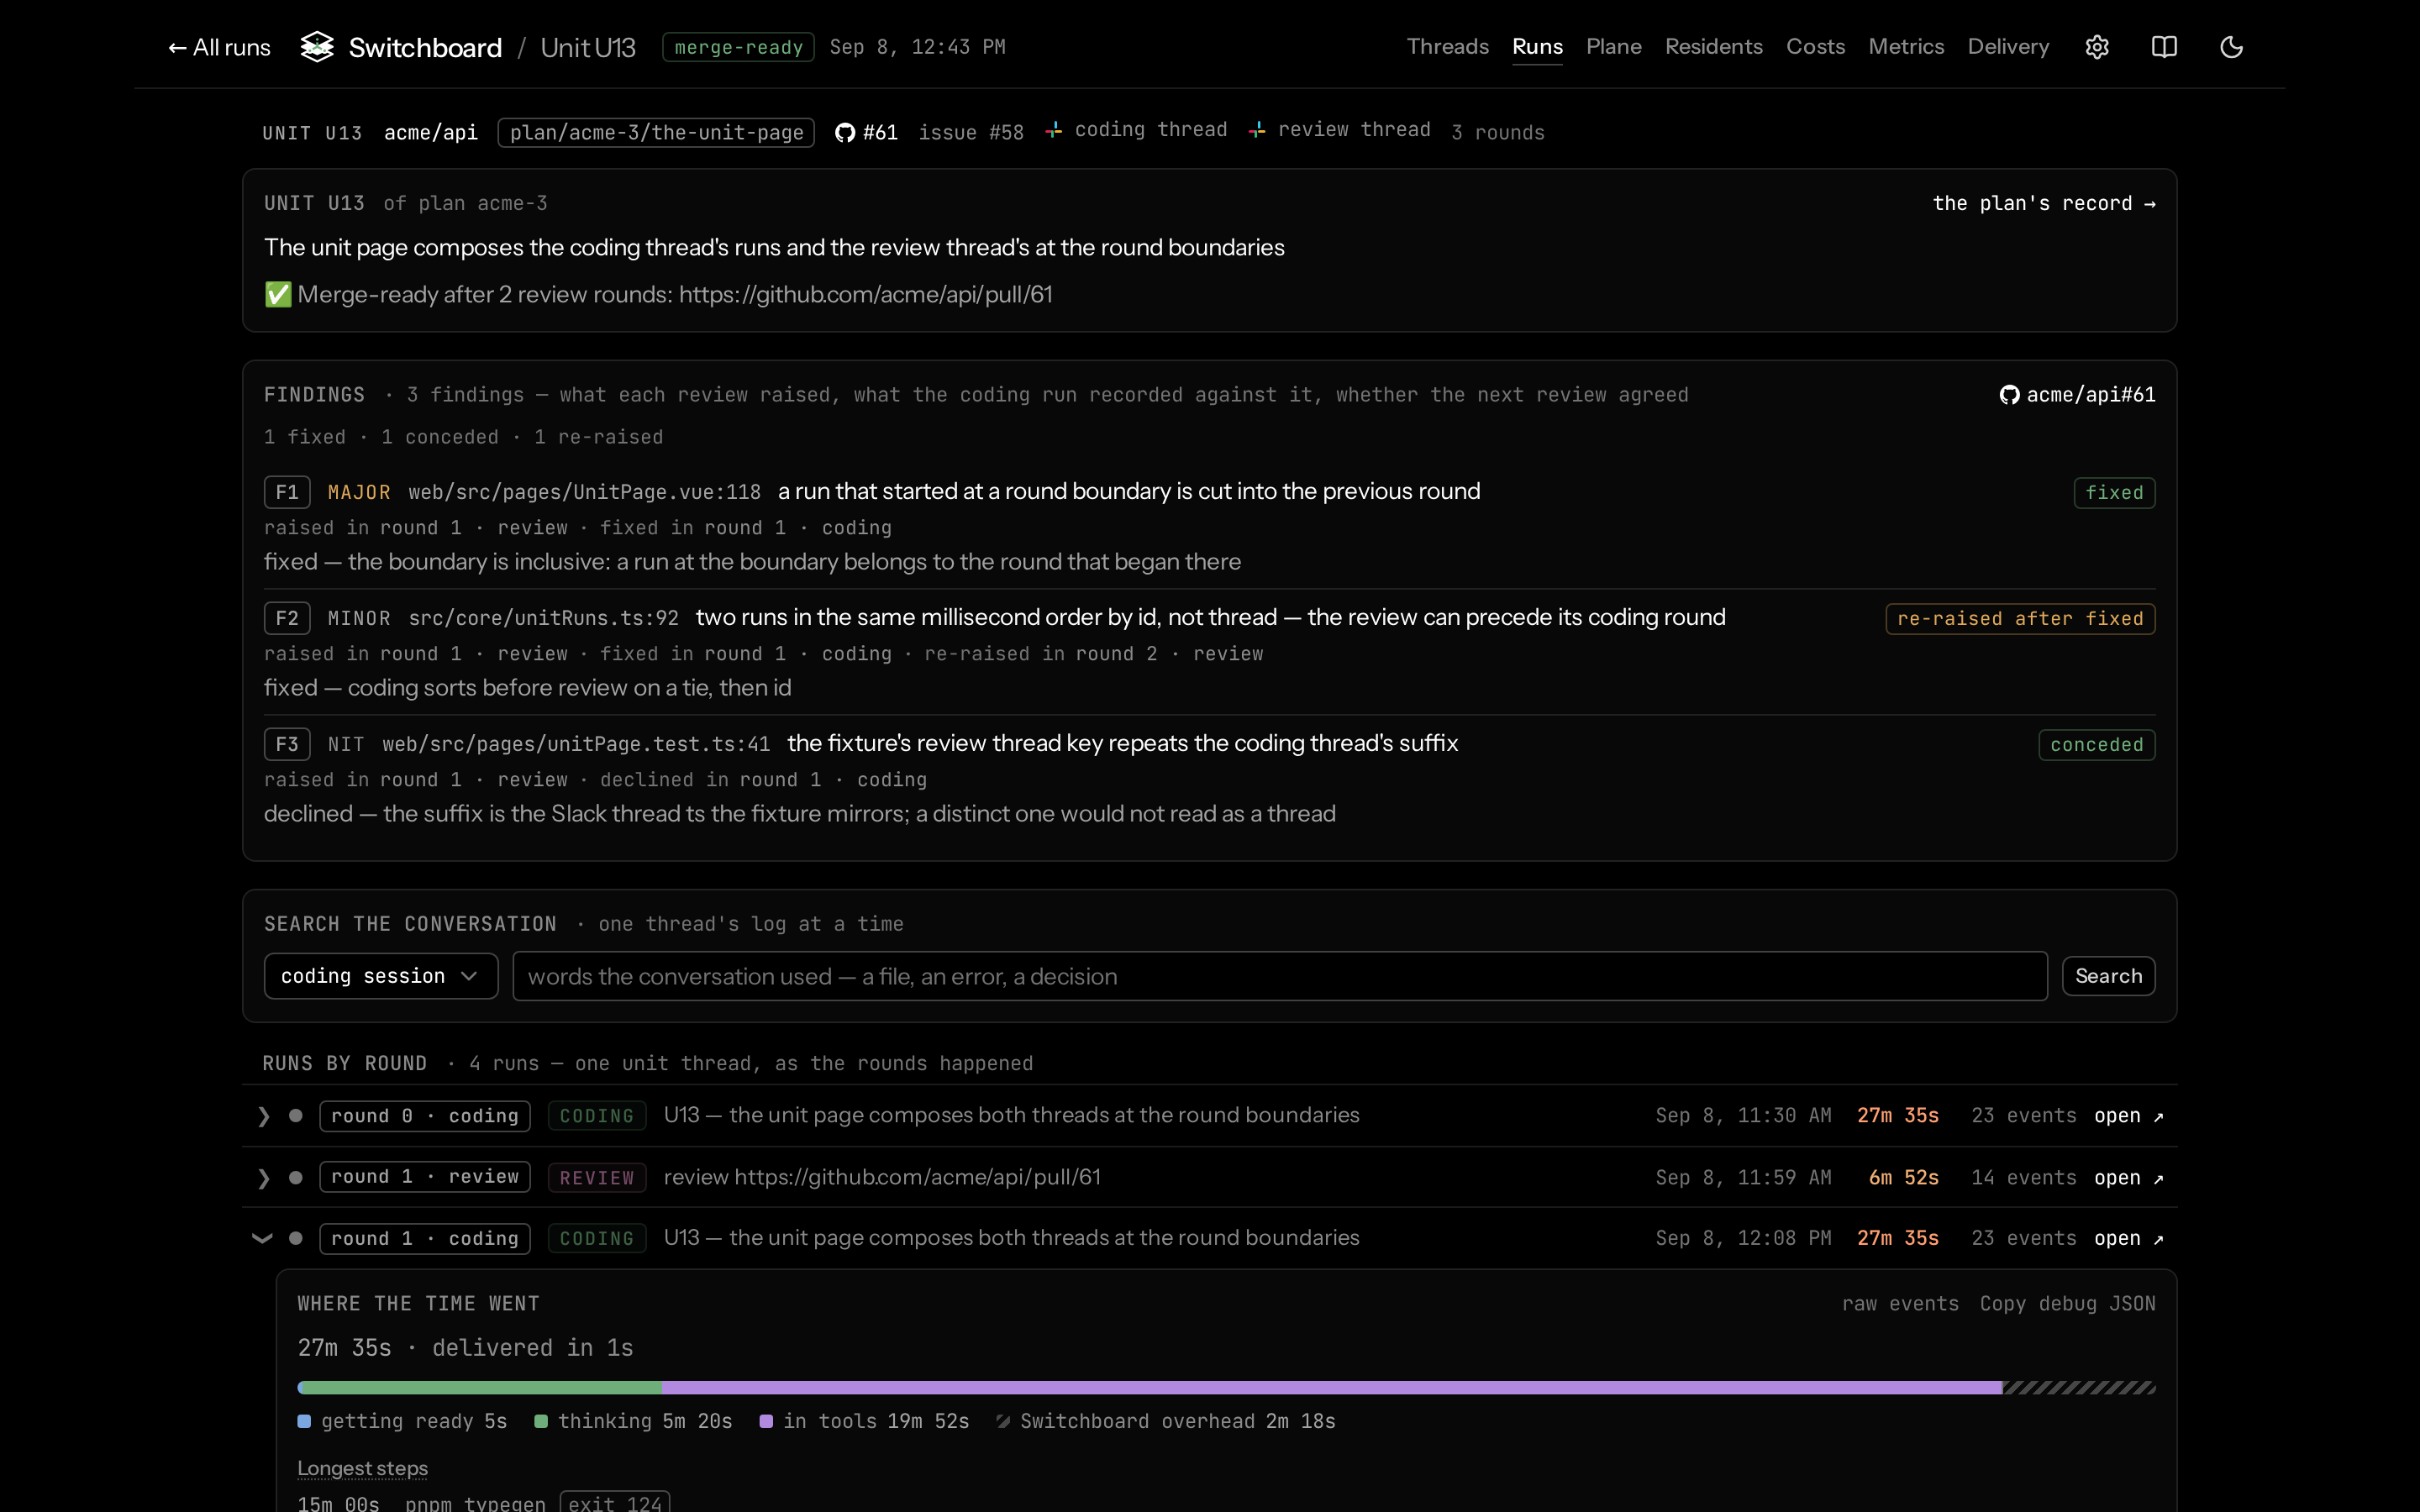Open acme/api#61 on GitHub
Image resolution: width=2420 pixels, height=1512 pixels.
tap(2077, 395)
